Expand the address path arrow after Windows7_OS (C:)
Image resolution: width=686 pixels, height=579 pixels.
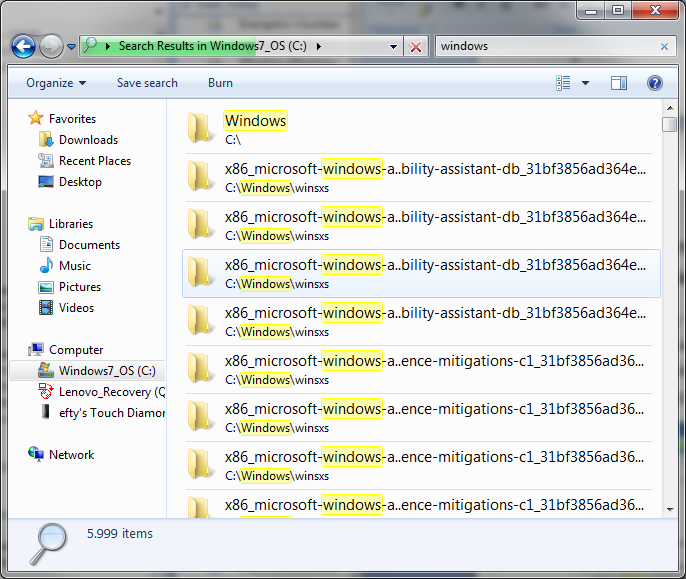click(319, 46)
